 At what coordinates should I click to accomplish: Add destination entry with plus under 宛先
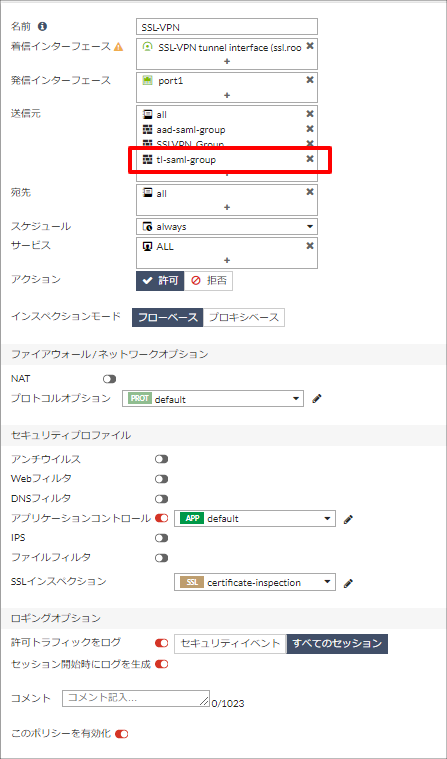[x=227, y=207]
